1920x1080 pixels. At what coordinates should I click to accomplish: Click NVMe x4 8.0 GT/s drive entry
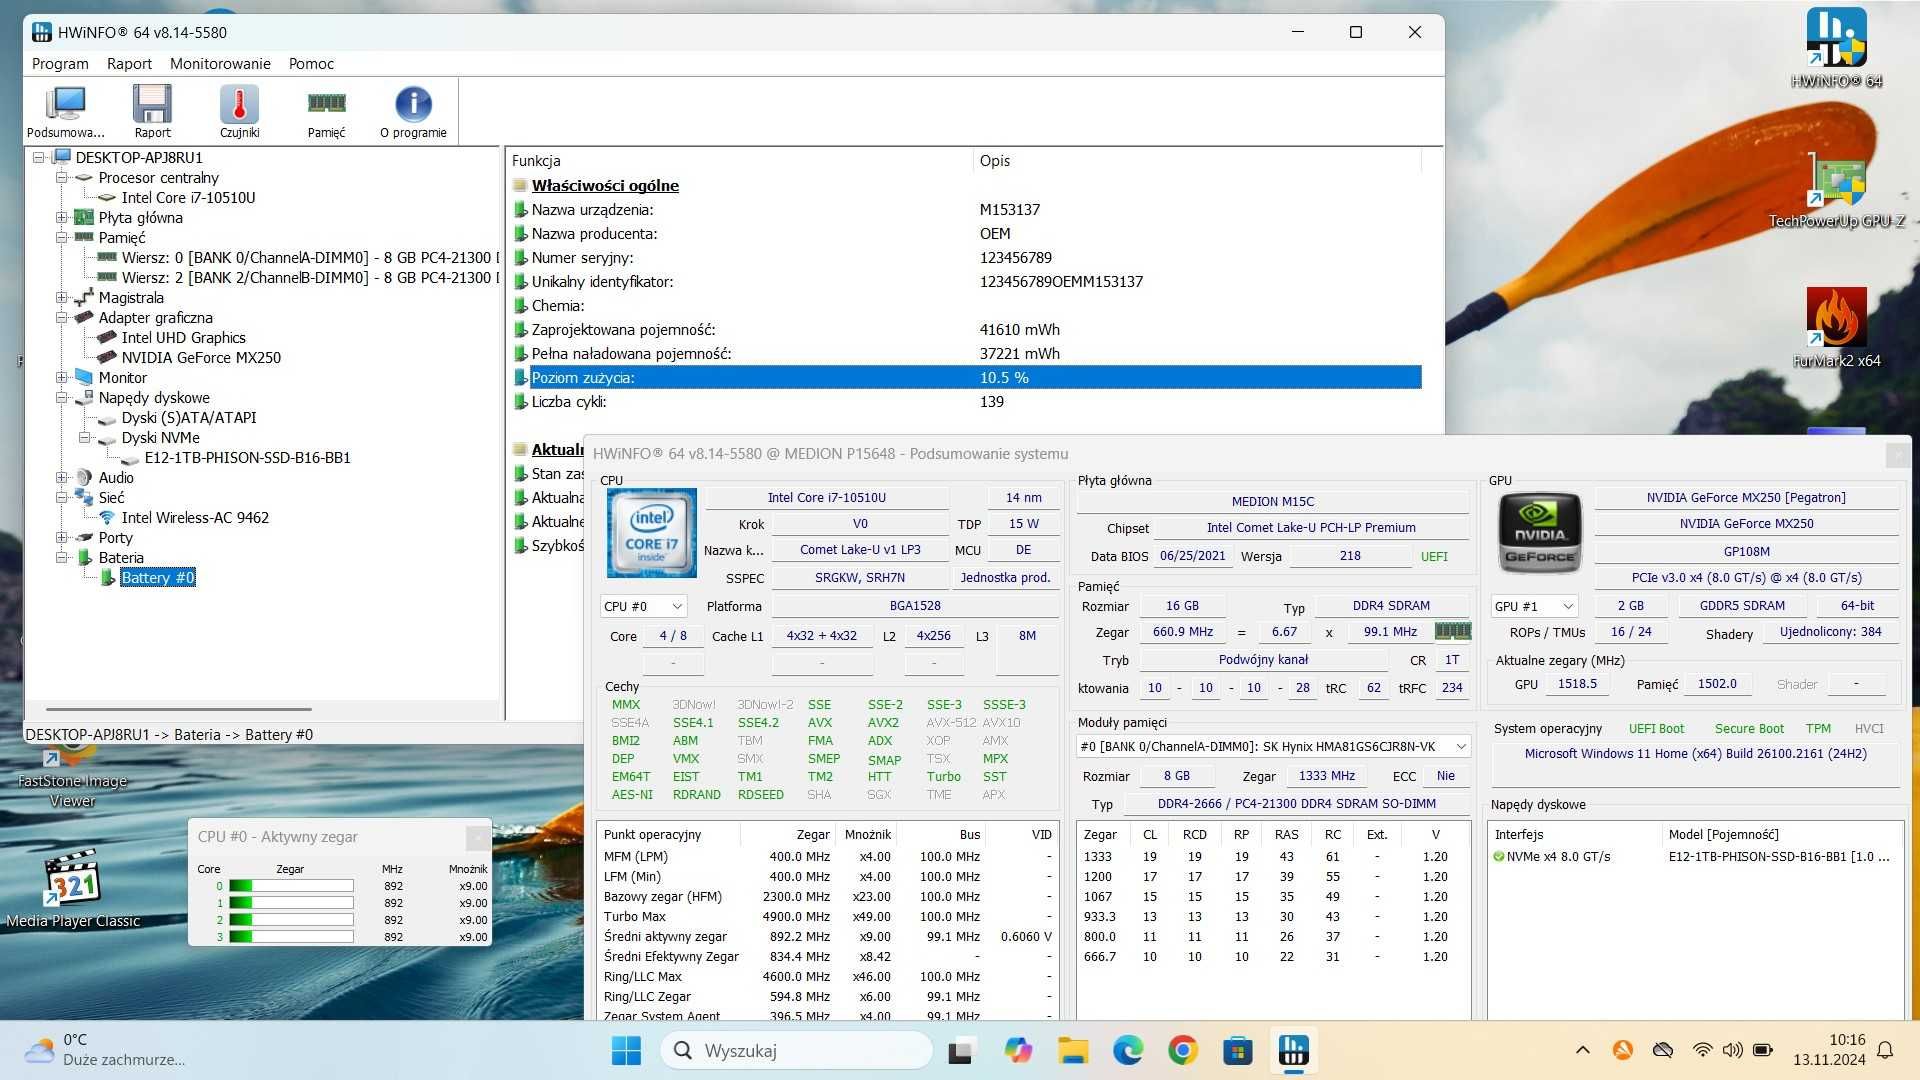tap(1695, 856)
